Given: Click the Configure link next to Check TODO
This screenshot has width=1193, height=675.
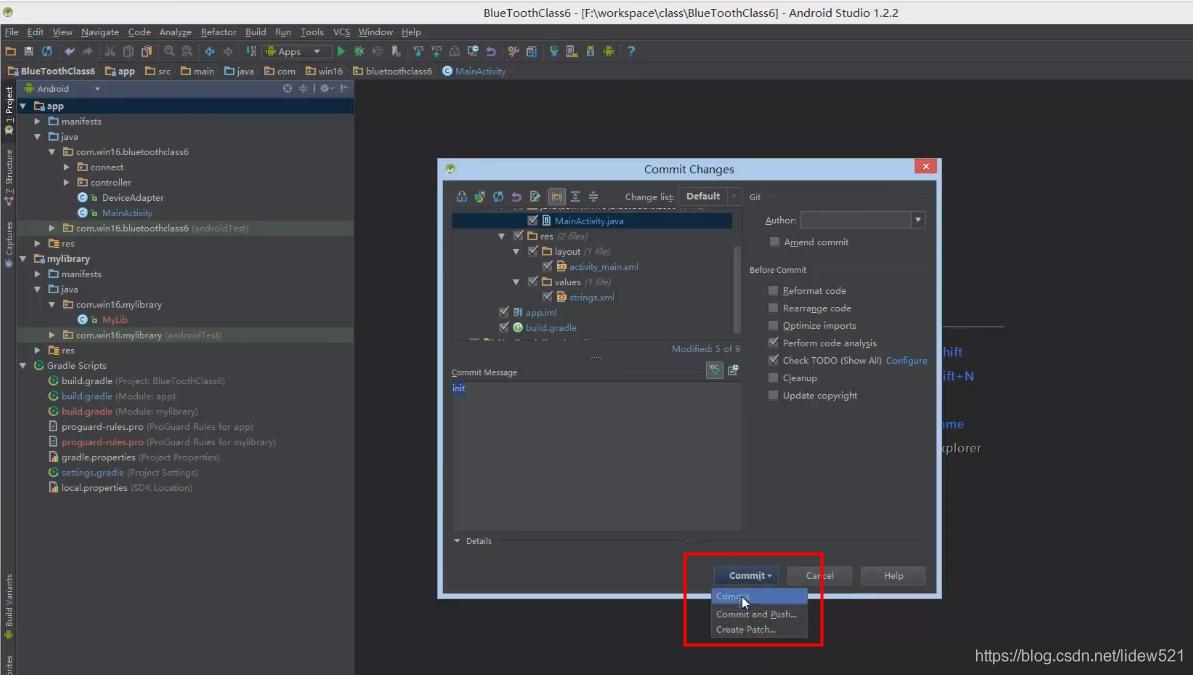Looking at the screenshot, I should 906,360.
